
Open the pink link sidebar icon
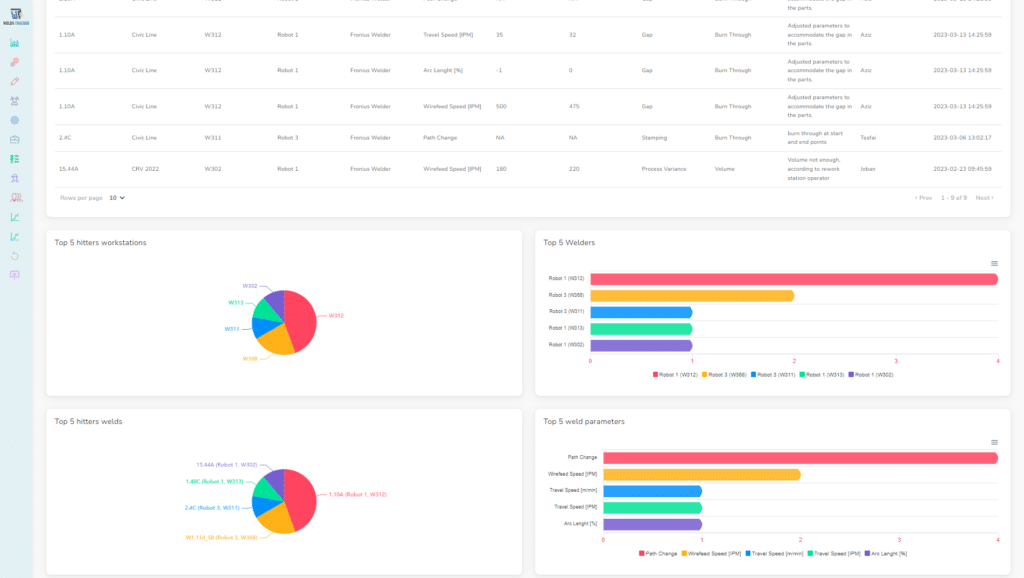tap(14, 62)
